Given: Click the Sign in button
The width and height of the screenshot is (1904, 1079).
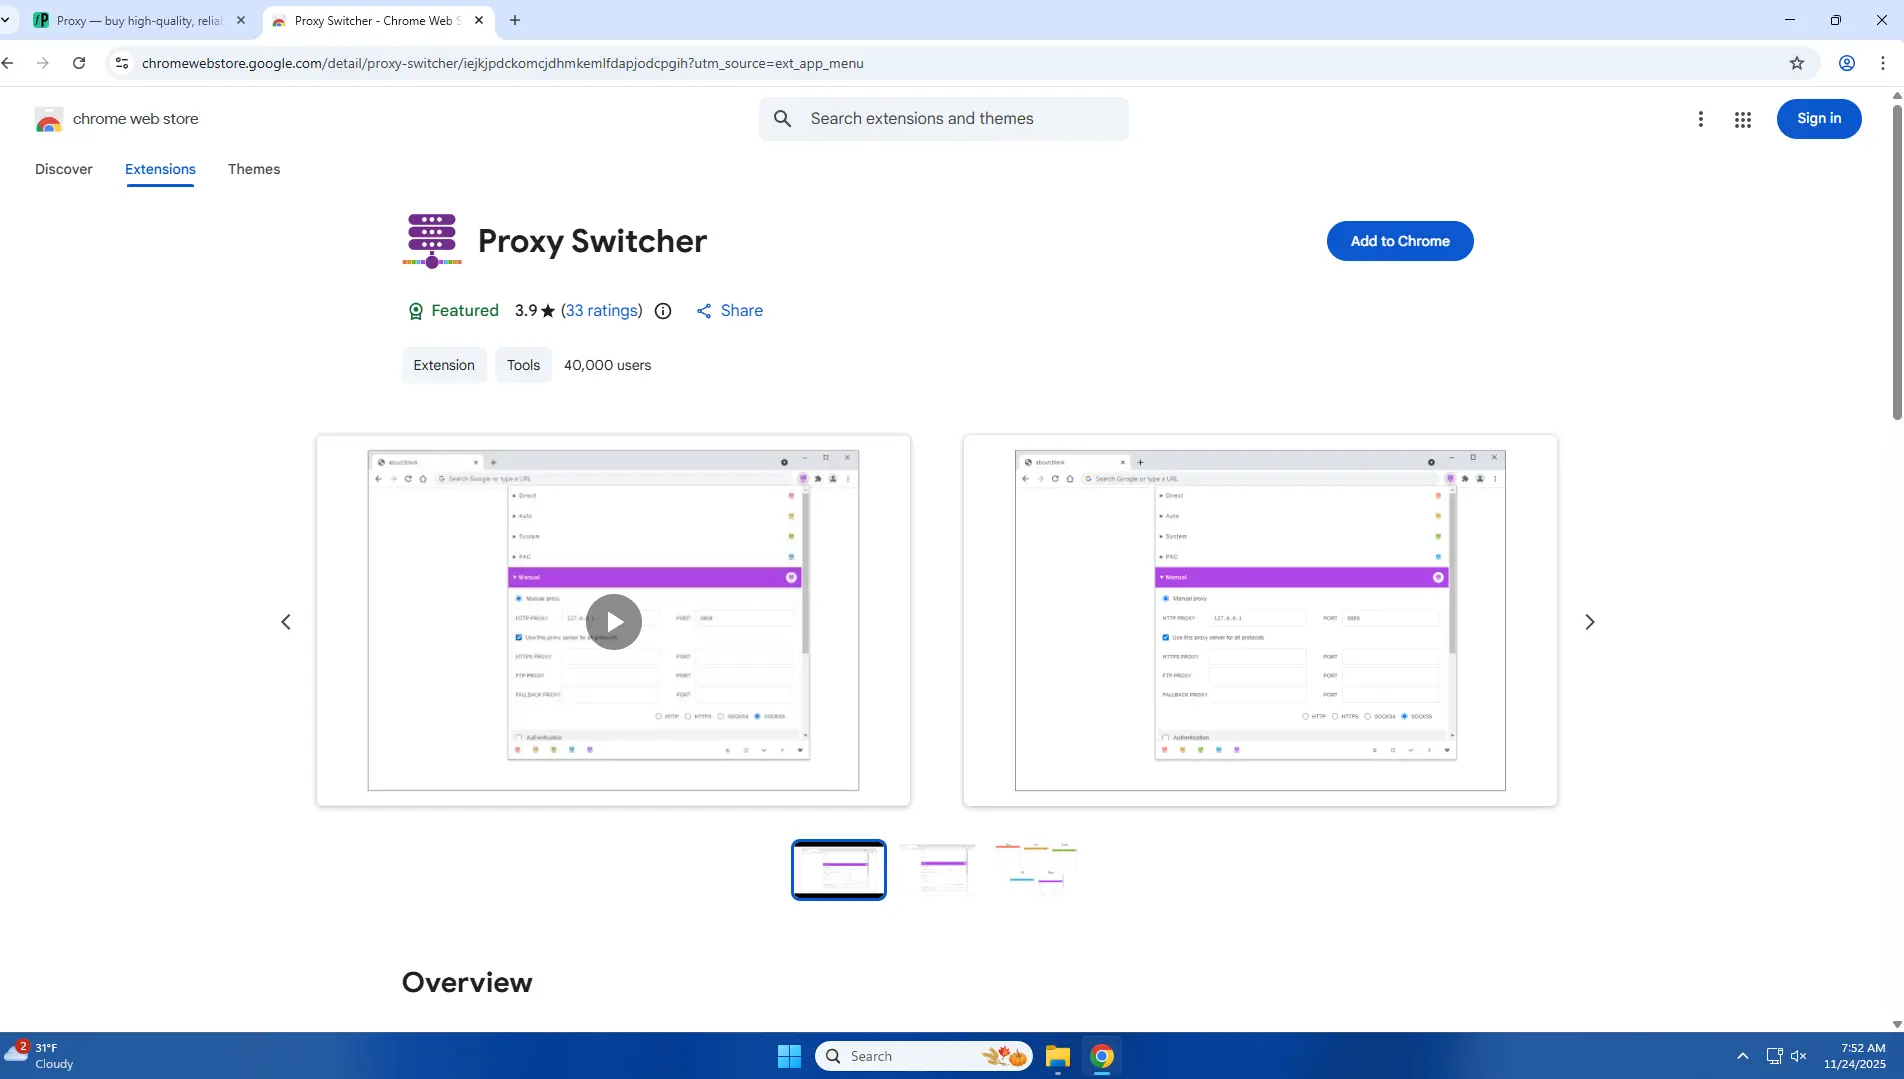Looking at the screenshot, I should point(1818,119).
